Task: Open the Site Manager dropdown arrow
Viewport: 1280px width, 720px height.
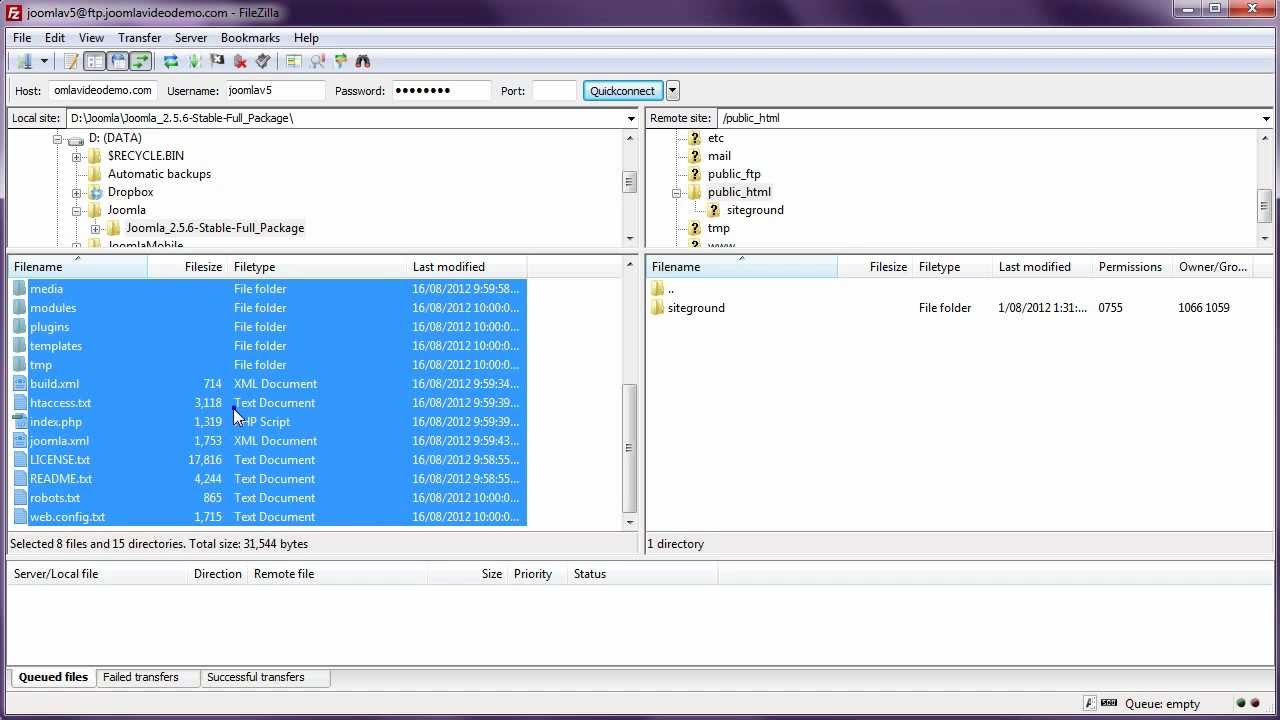Action: click(44, 61)
